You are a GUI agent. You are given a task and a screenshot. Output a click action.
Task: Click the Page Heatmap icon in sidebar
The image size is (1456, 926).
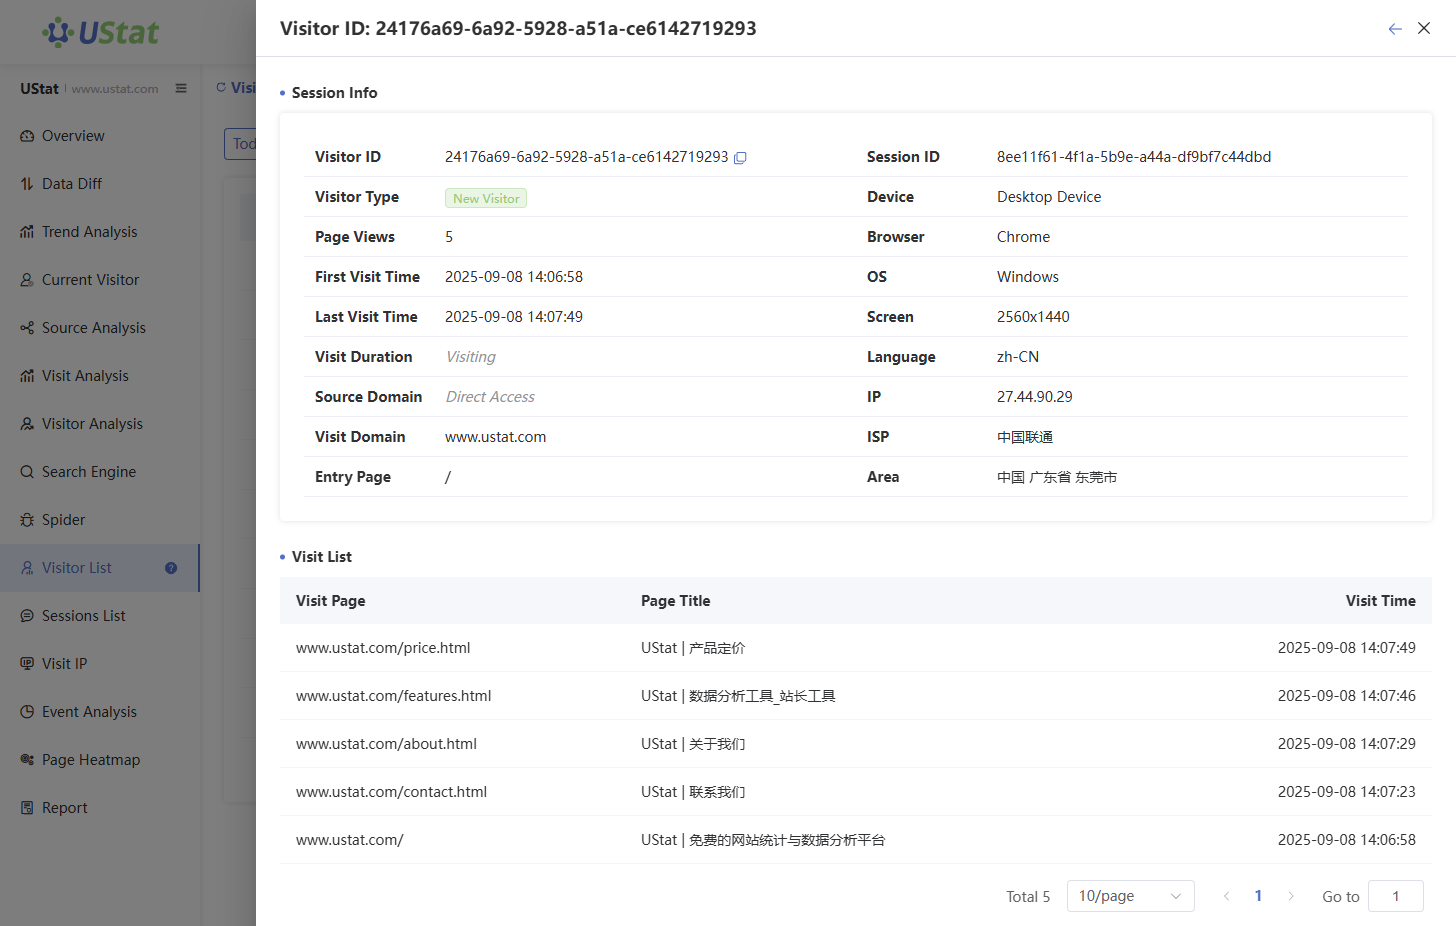27,760
